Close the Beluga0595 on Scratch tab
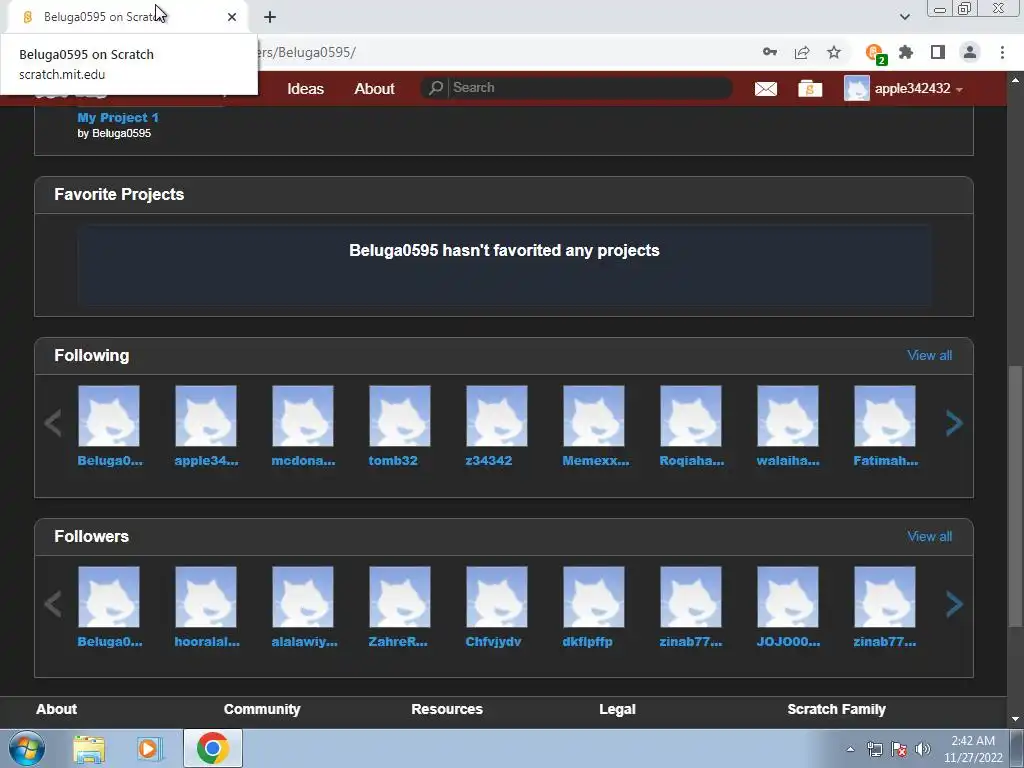This screenshot has height=768, width=1024. pyautogui.click(x=232, y=17)
